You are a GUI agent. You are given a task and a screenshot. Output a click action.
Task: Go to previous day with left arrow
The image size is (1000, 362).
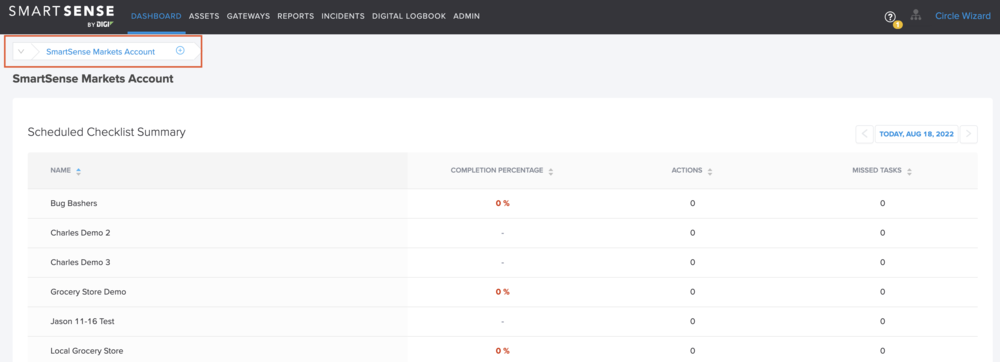click(865, 134)
